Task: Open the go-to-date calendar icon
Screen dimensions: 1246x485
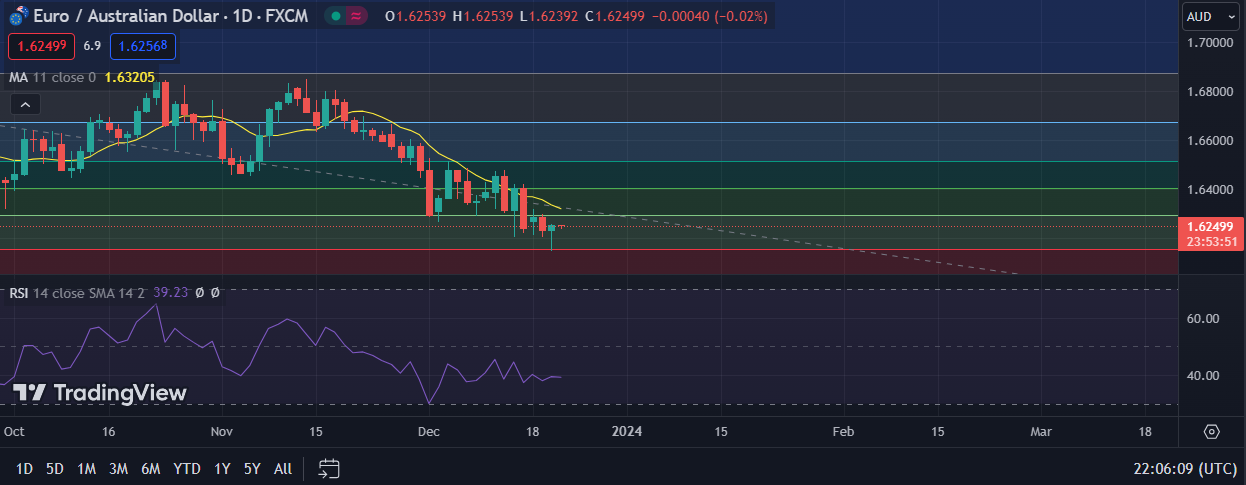Action: (329, 468)
